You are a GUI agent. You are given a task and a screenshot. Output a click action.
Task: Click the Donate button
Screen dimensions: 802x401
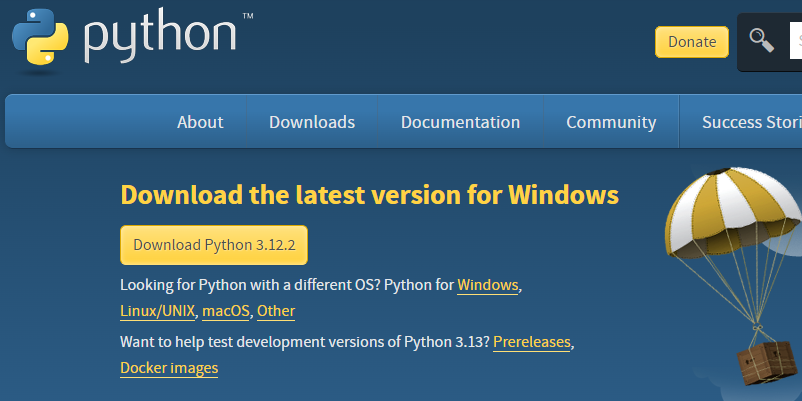[692, 42]
